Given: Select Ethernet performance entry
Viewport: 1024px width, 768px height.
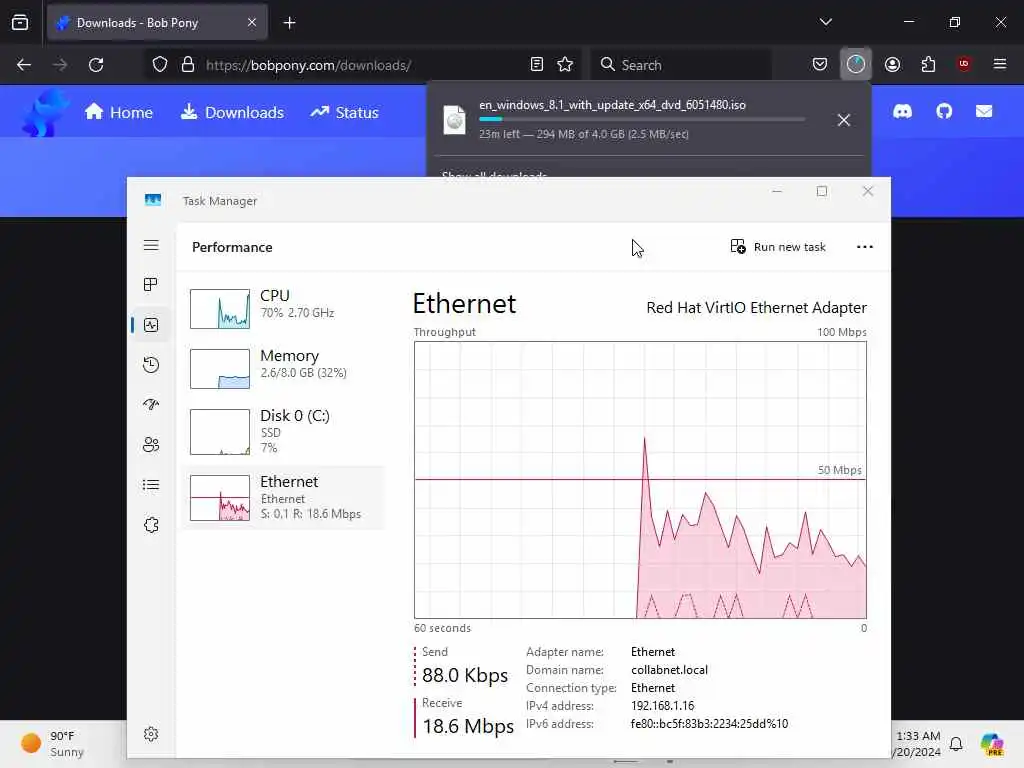Looking at the screenshot, I should click(282, 498).
